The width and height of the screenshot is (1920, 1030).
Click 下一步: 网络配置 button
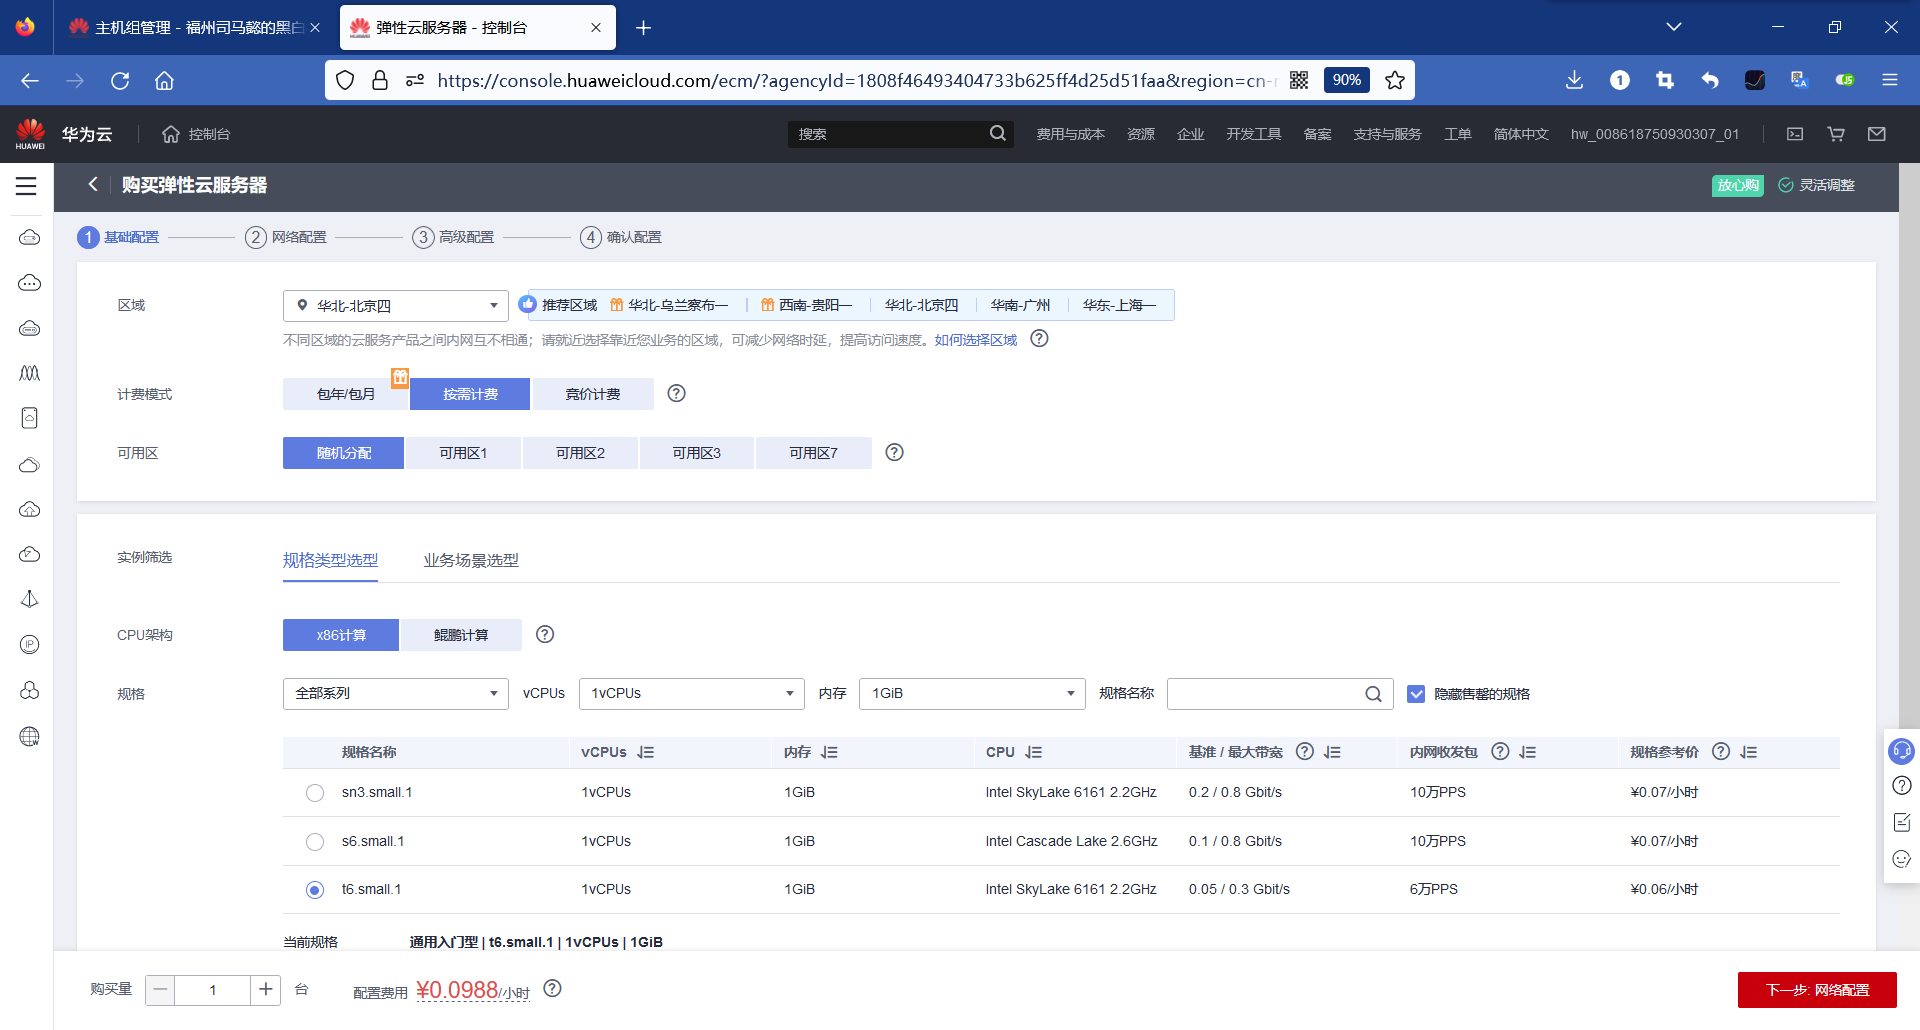(1817, 990)
